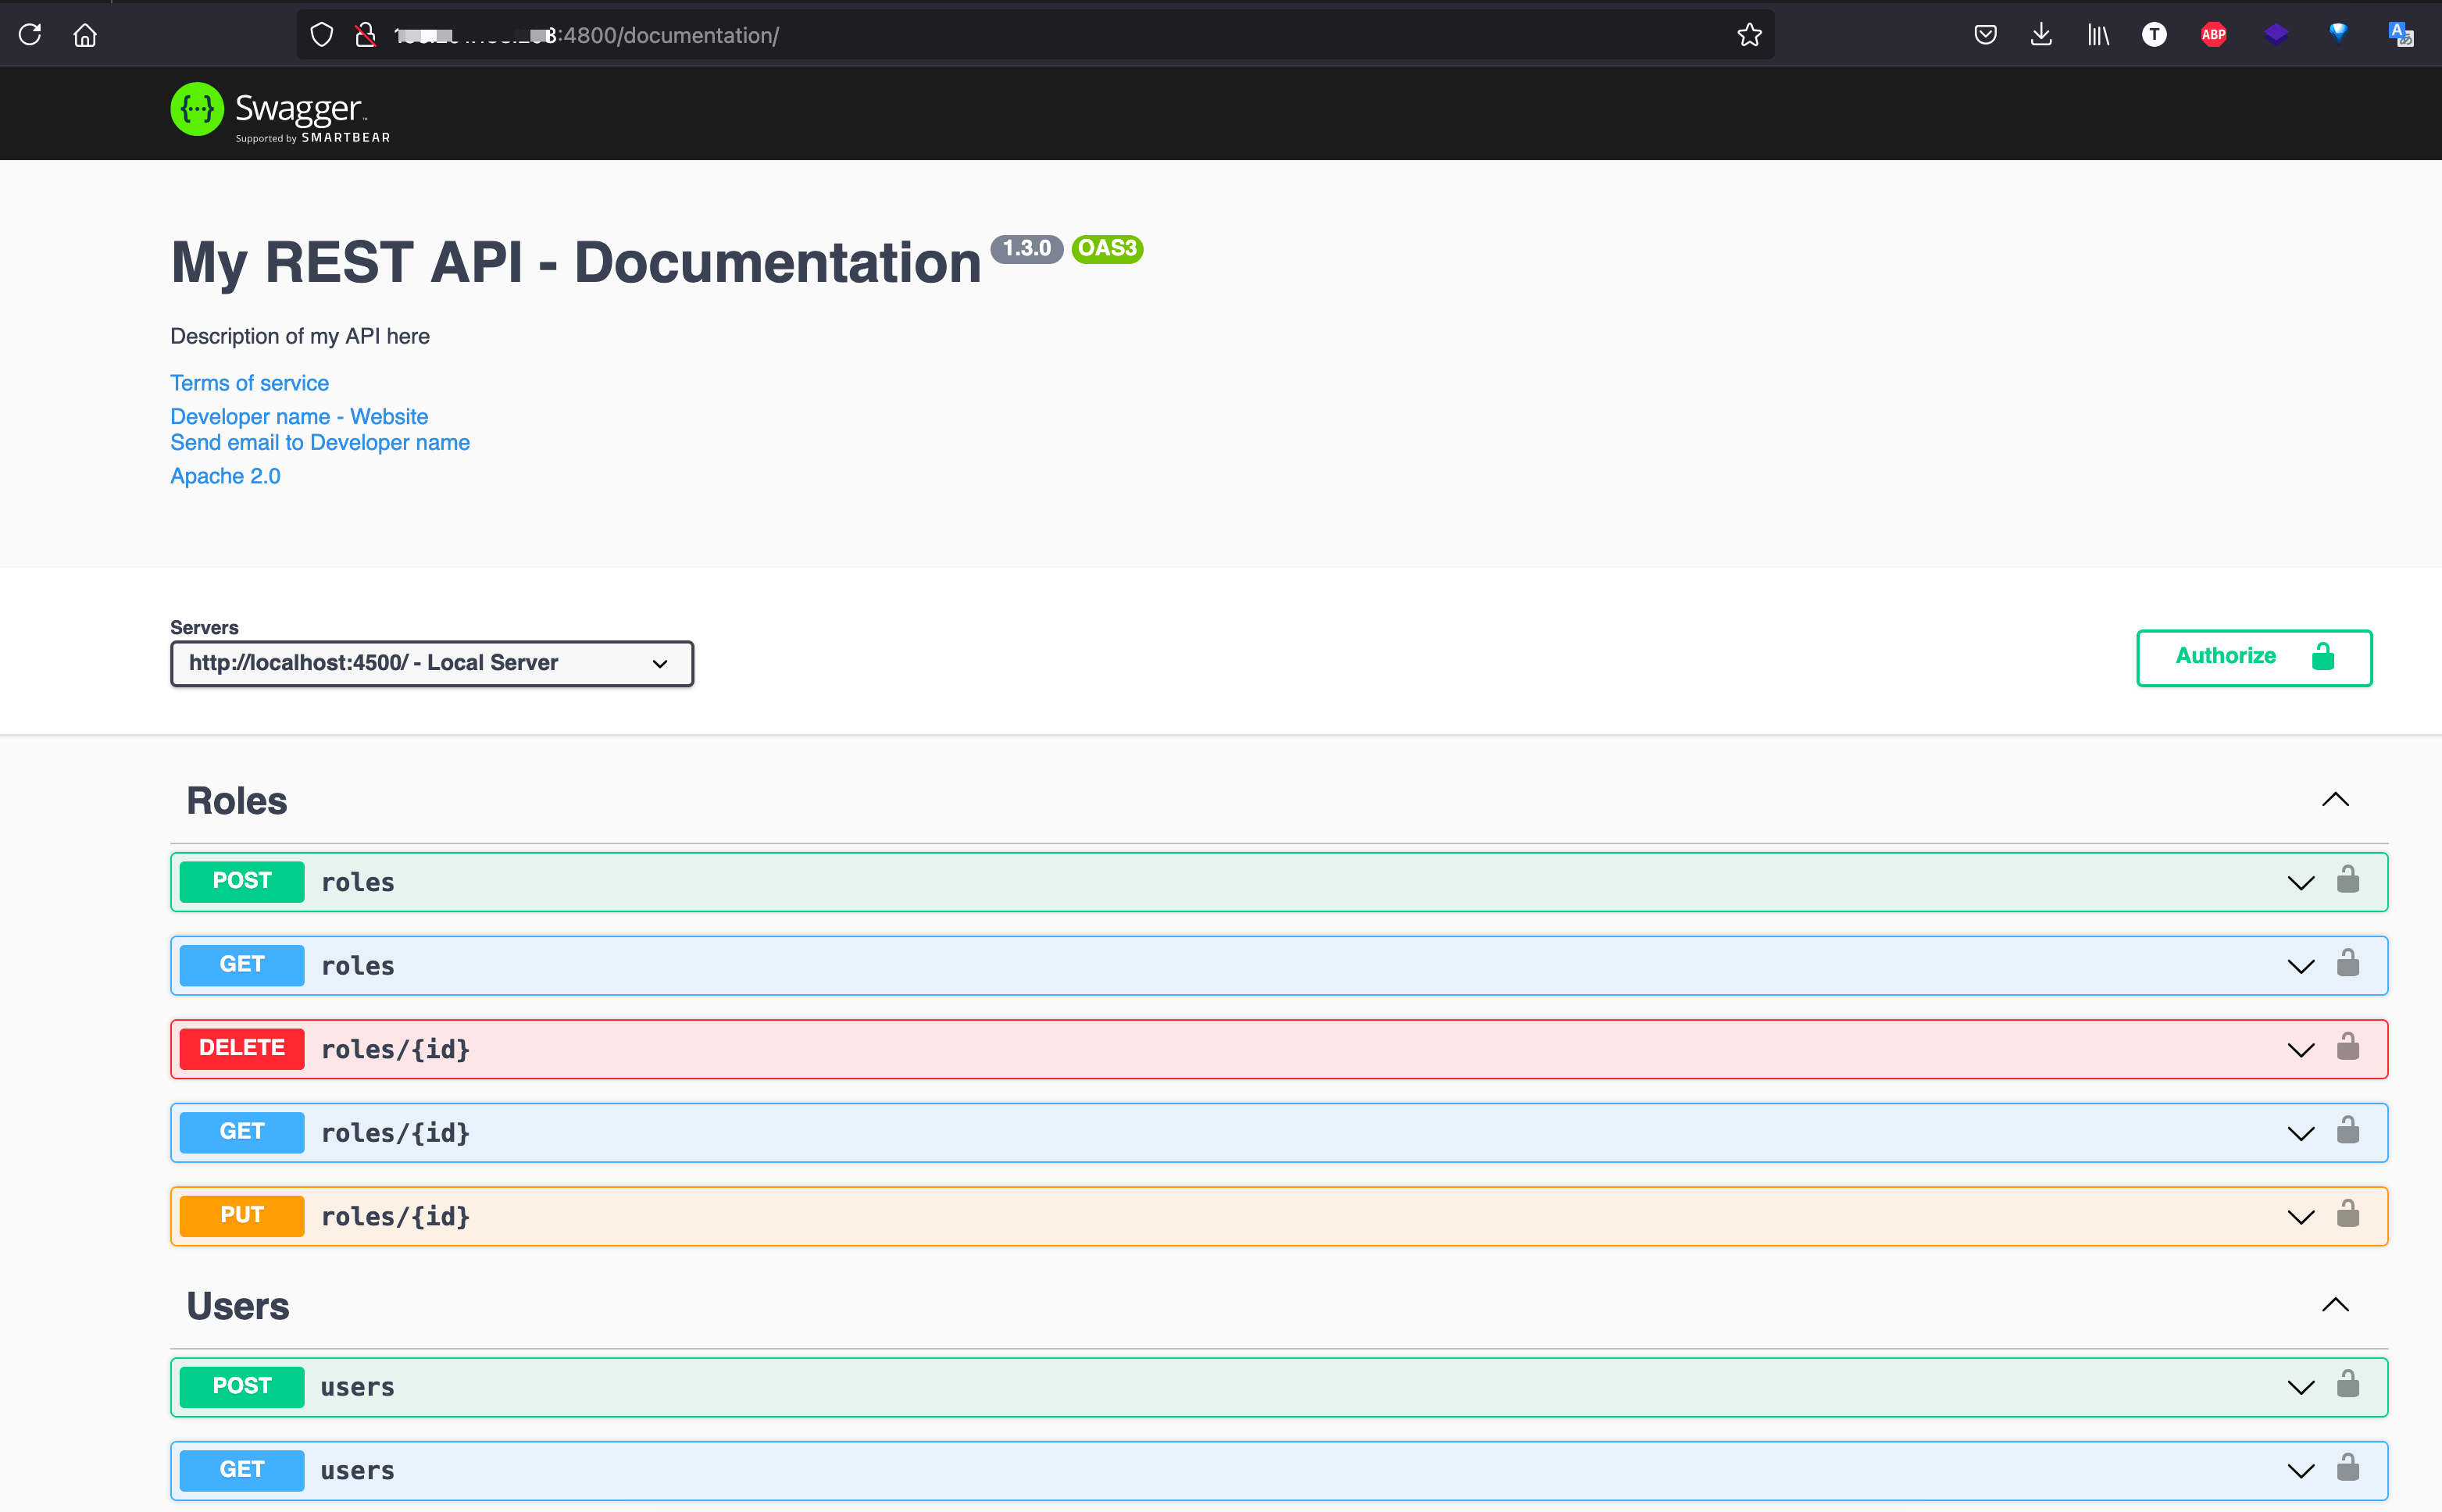Collapse the Roles section
The height and width of the screenshot is (1512, 2442).
pyautogui.click(x=2335, y=799)
